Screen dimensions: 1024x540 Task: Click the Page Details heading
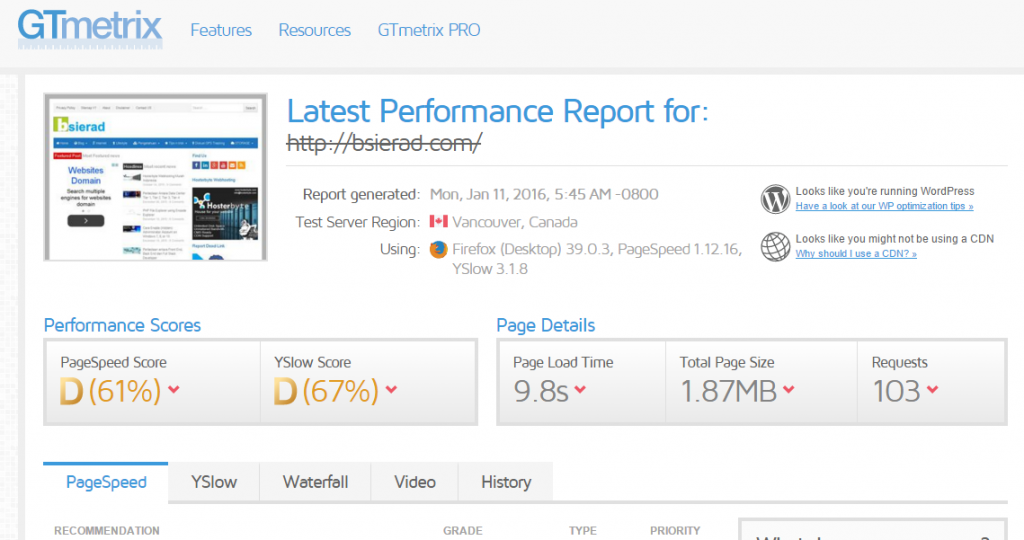[545, 325]
